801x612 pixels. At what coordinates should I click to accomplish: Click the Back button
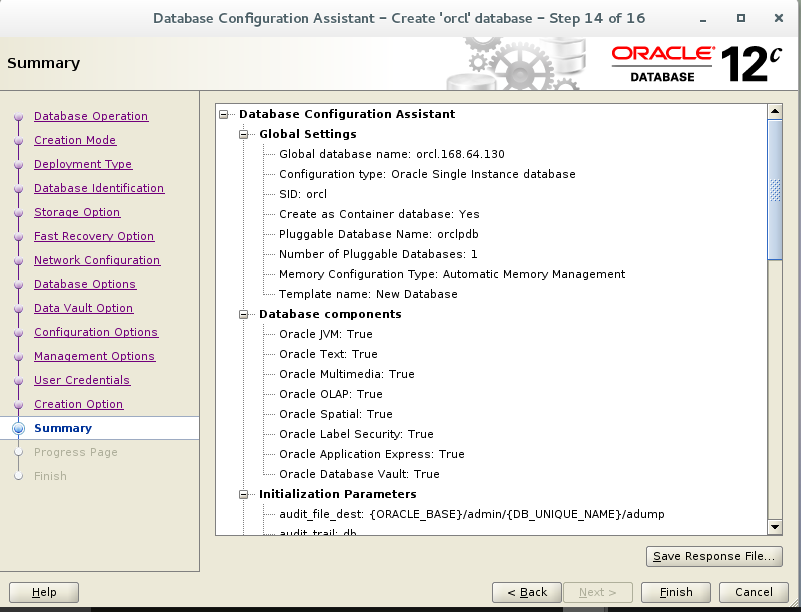(526, 592)
